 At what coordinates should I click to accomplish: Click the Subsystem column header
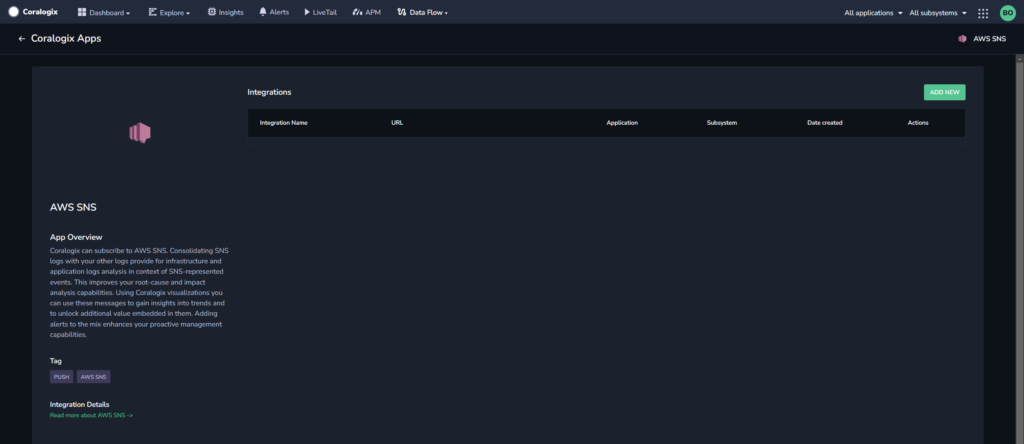pos(722,123)
